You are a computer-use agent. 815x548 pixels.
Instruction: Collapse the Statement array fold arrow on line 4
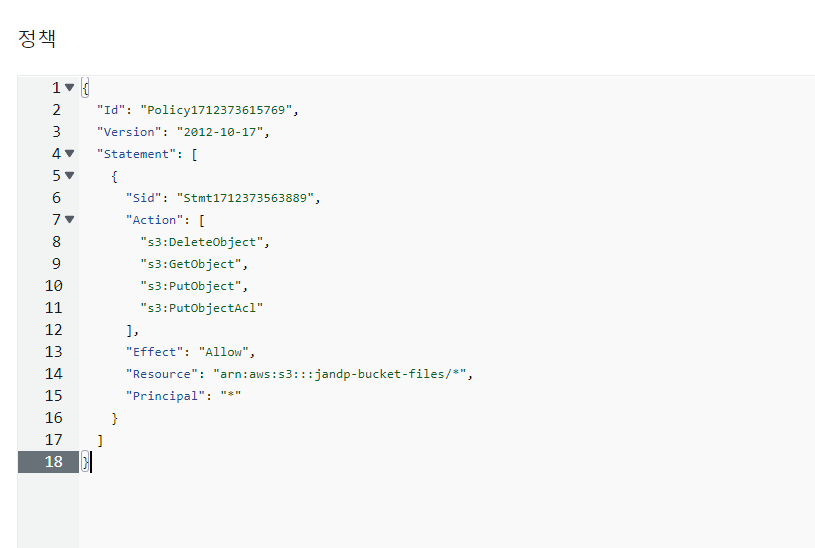[70, 153]
